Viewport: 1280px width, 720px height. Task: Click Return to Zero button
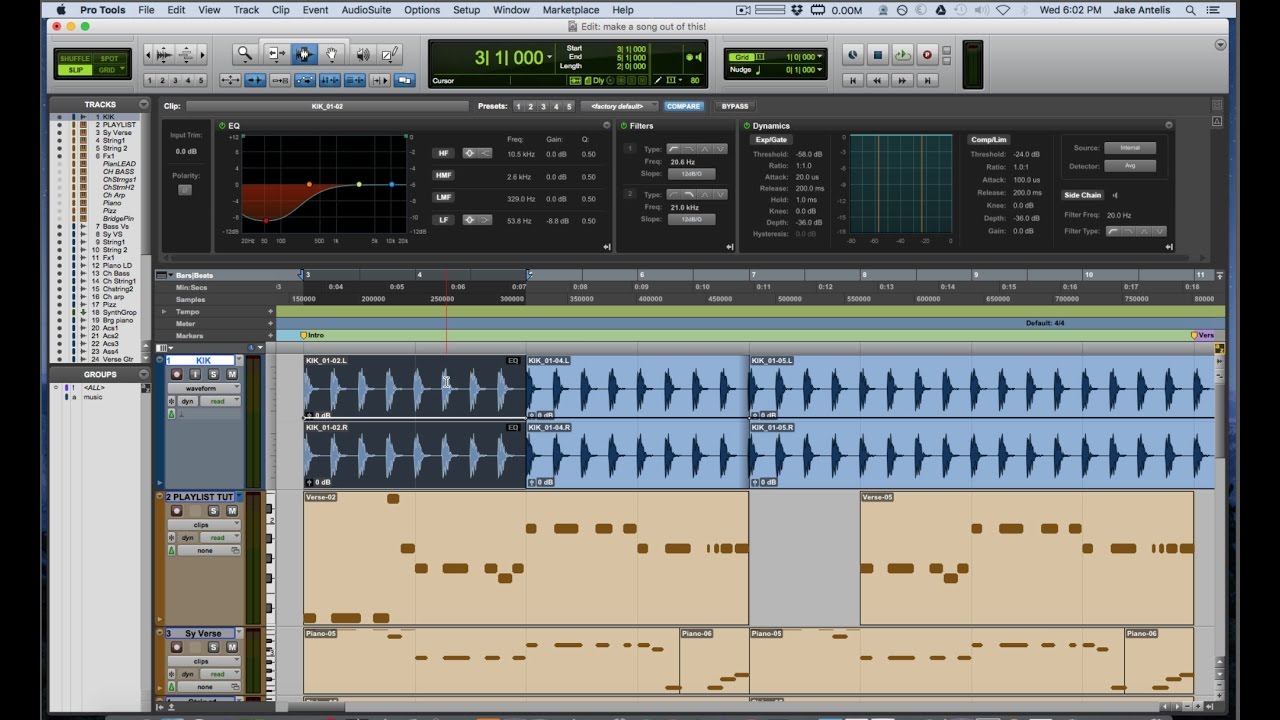[x=852, y=80]
